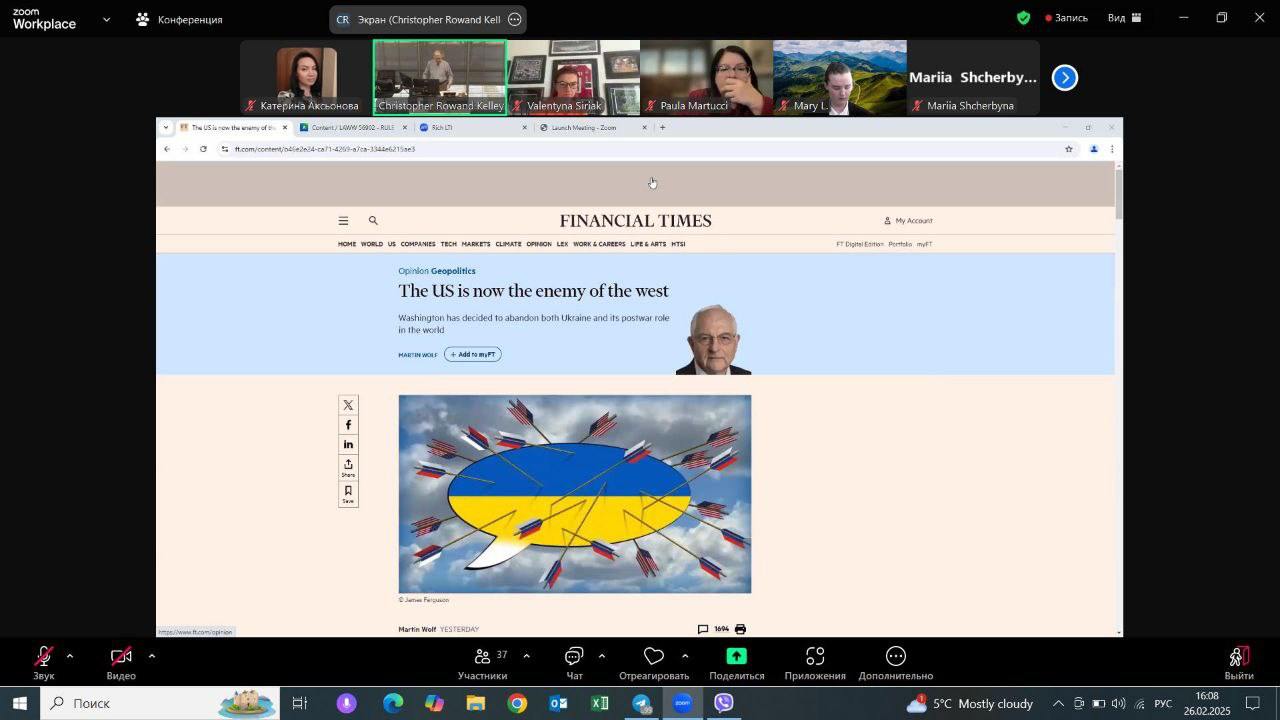Open Viber from the taskbar
Screen dimensions: 1280x720
[x=724, y=703]
